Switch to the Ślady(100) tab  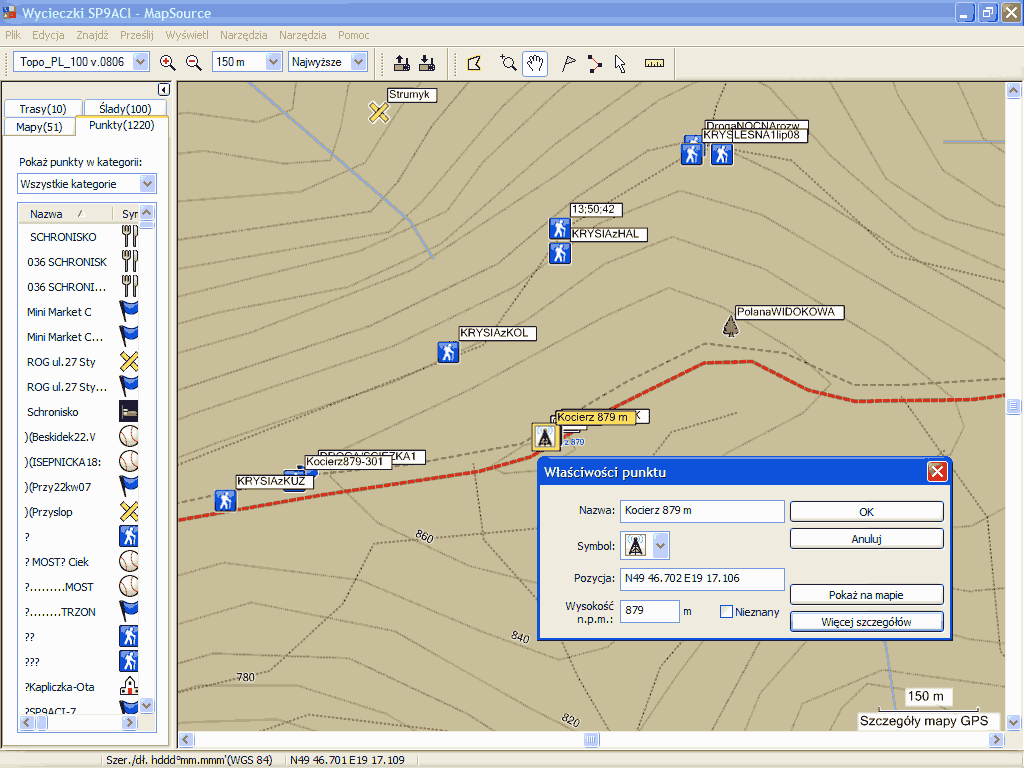coord(125,108)
